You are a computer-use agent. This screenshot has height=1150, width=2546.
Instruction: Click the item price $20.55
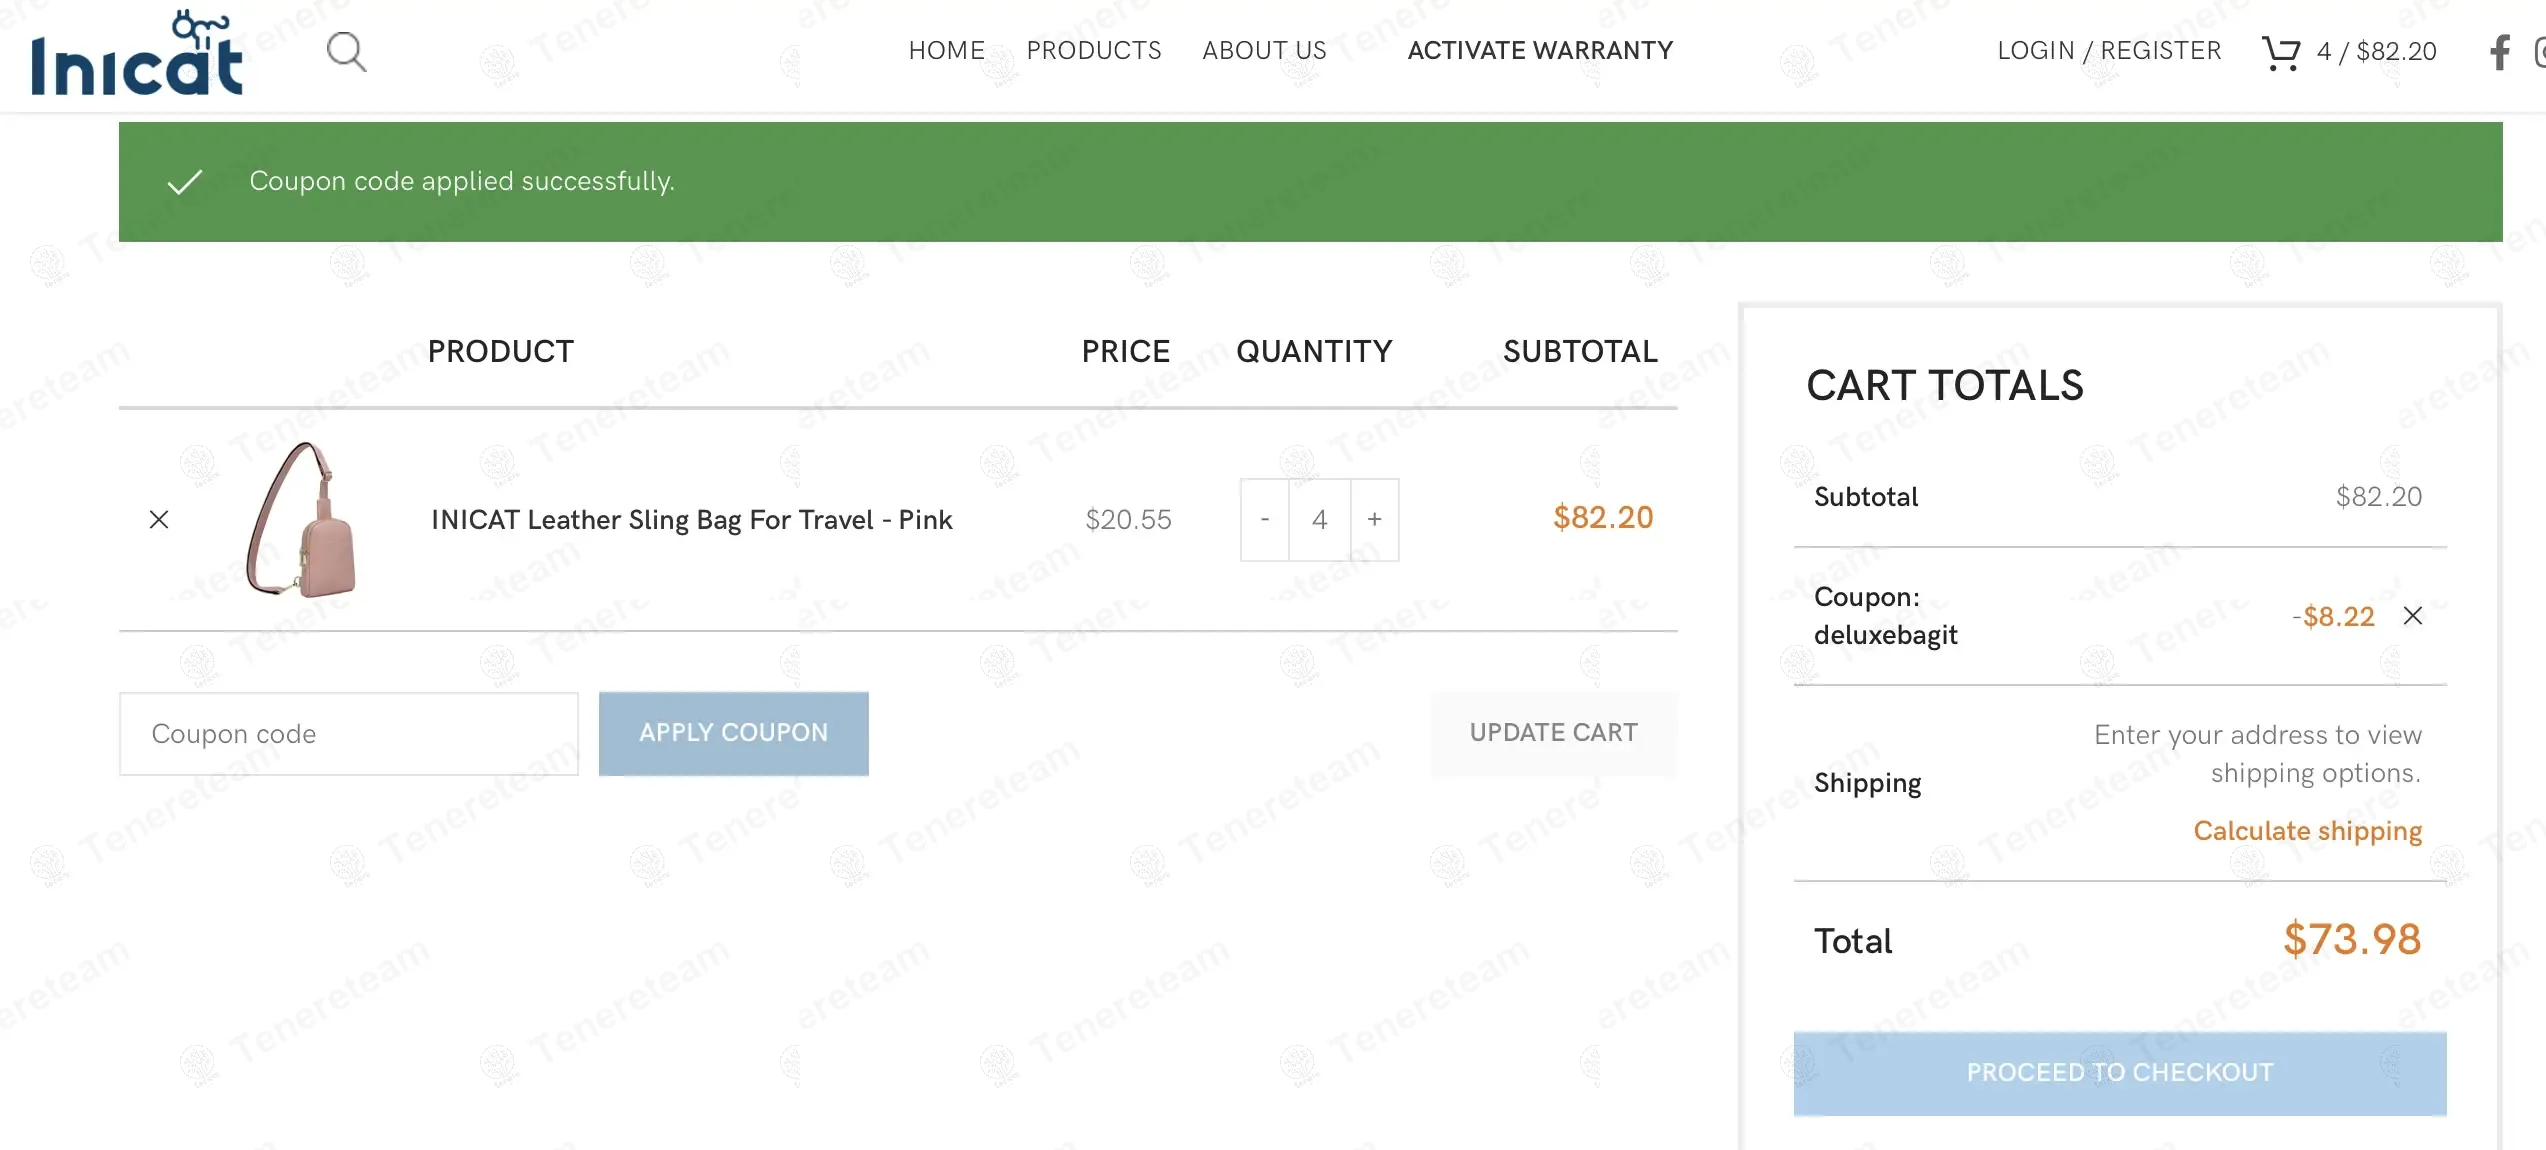click(x=1128, y=519)
